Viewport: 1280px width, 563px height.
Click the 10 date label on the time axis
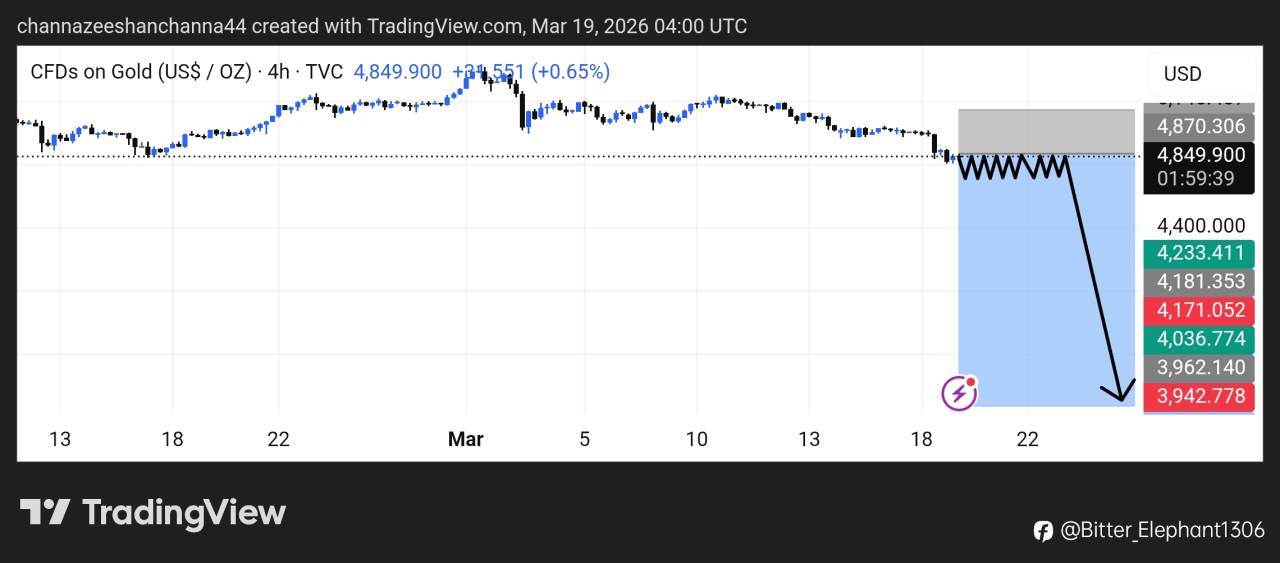[696, 439]
